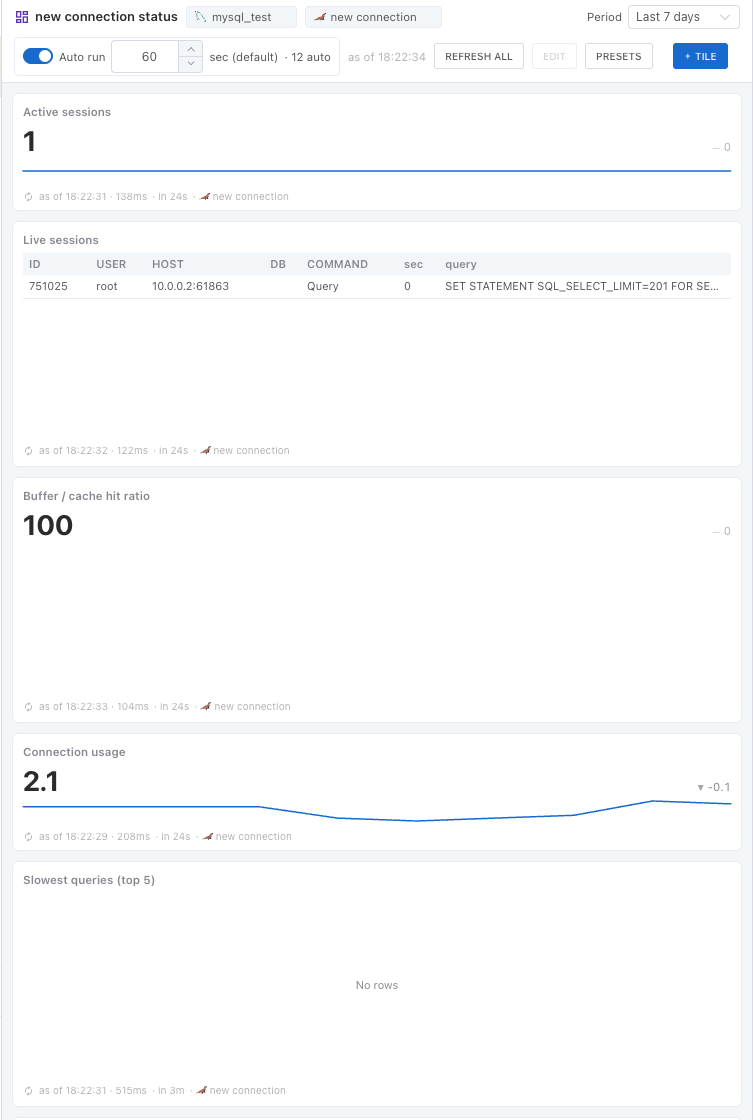Click the 'as of 18:22:34' timestamp

[387, 57]
